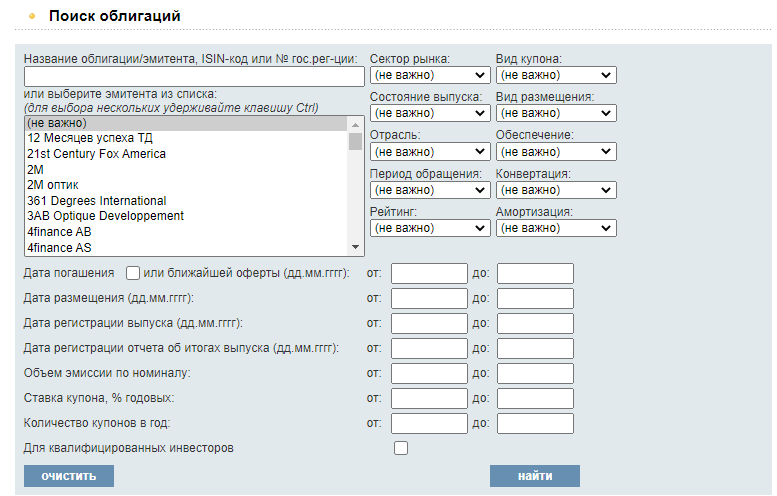This screenshot has height=496, width=777.
Task: Open the 'Отрасль' dropdown
Action: click(430, 152)
